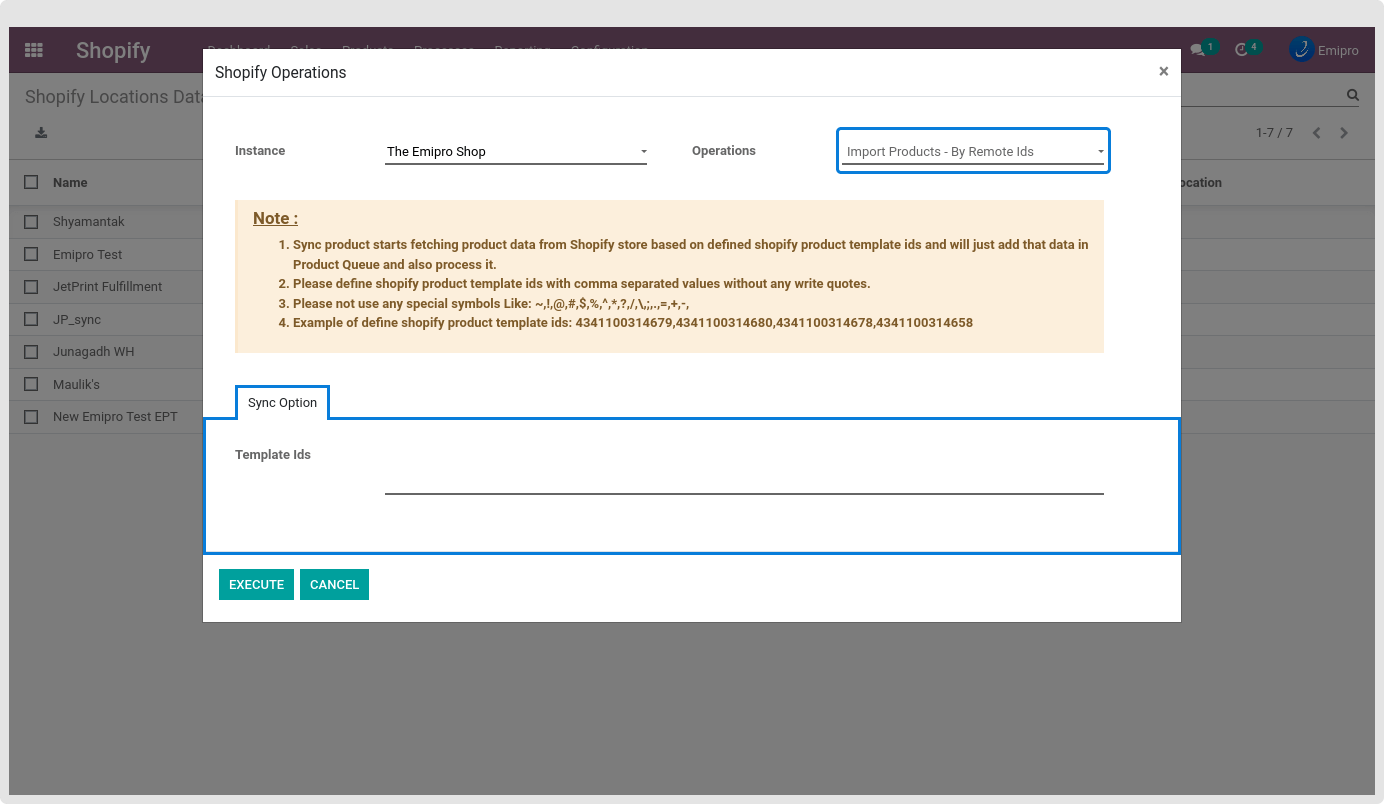Open the apps grid menu icon

pyautogui.click(x=34, y=50)
